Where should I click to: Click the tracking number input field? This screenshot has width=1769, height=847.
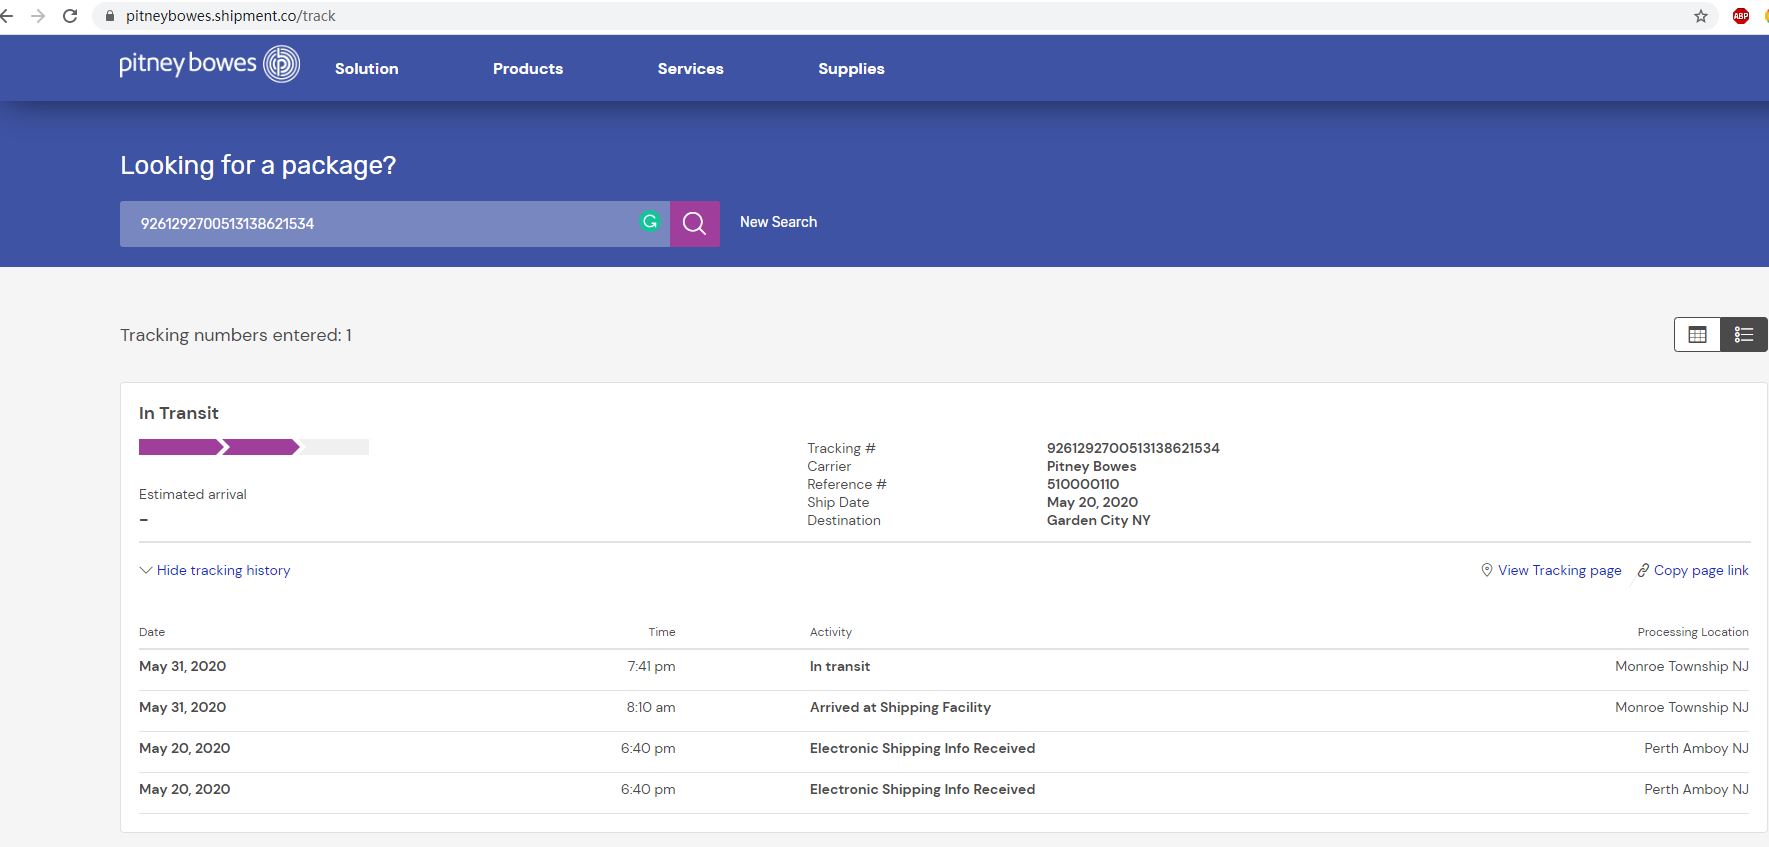380,223
